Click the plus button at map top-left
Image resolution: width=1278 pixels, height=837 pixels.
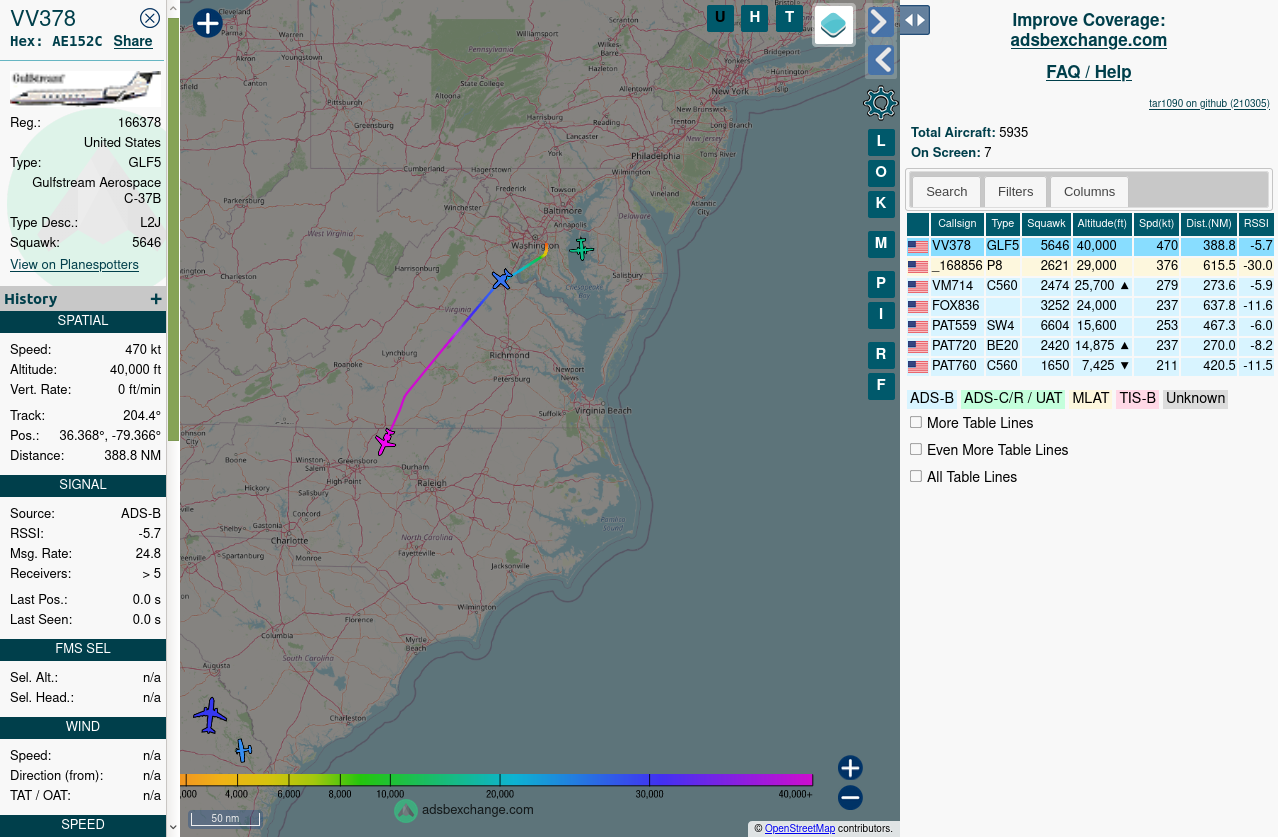point(207,23)
